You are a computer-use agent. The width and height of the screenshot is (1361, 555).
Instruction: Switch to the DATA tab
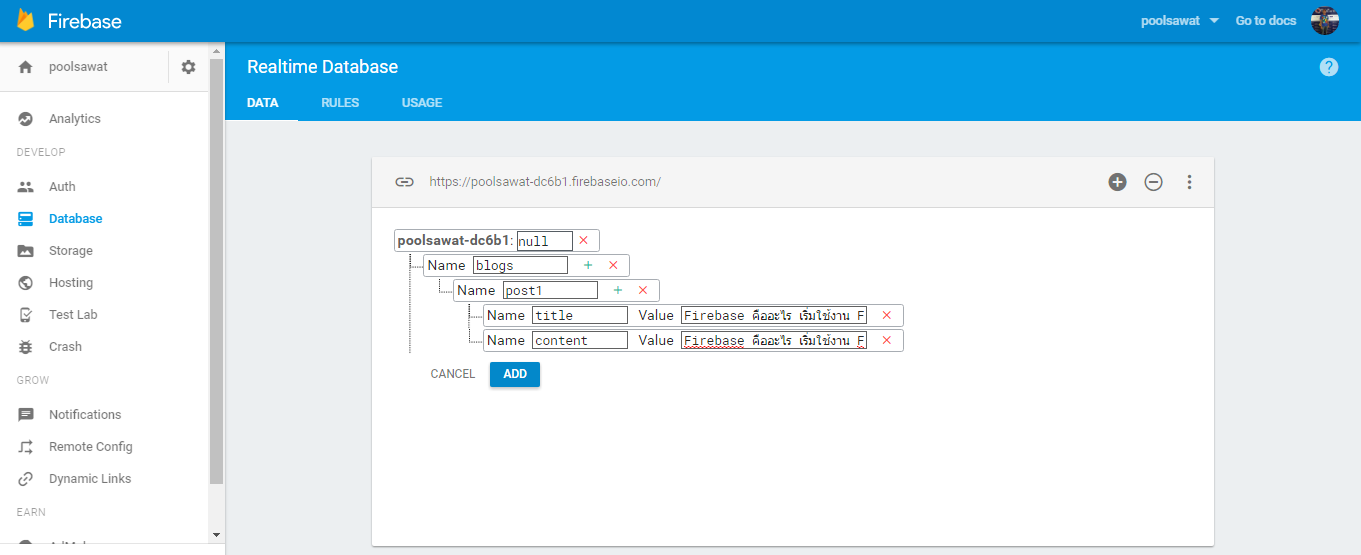(x=262, y=103)
